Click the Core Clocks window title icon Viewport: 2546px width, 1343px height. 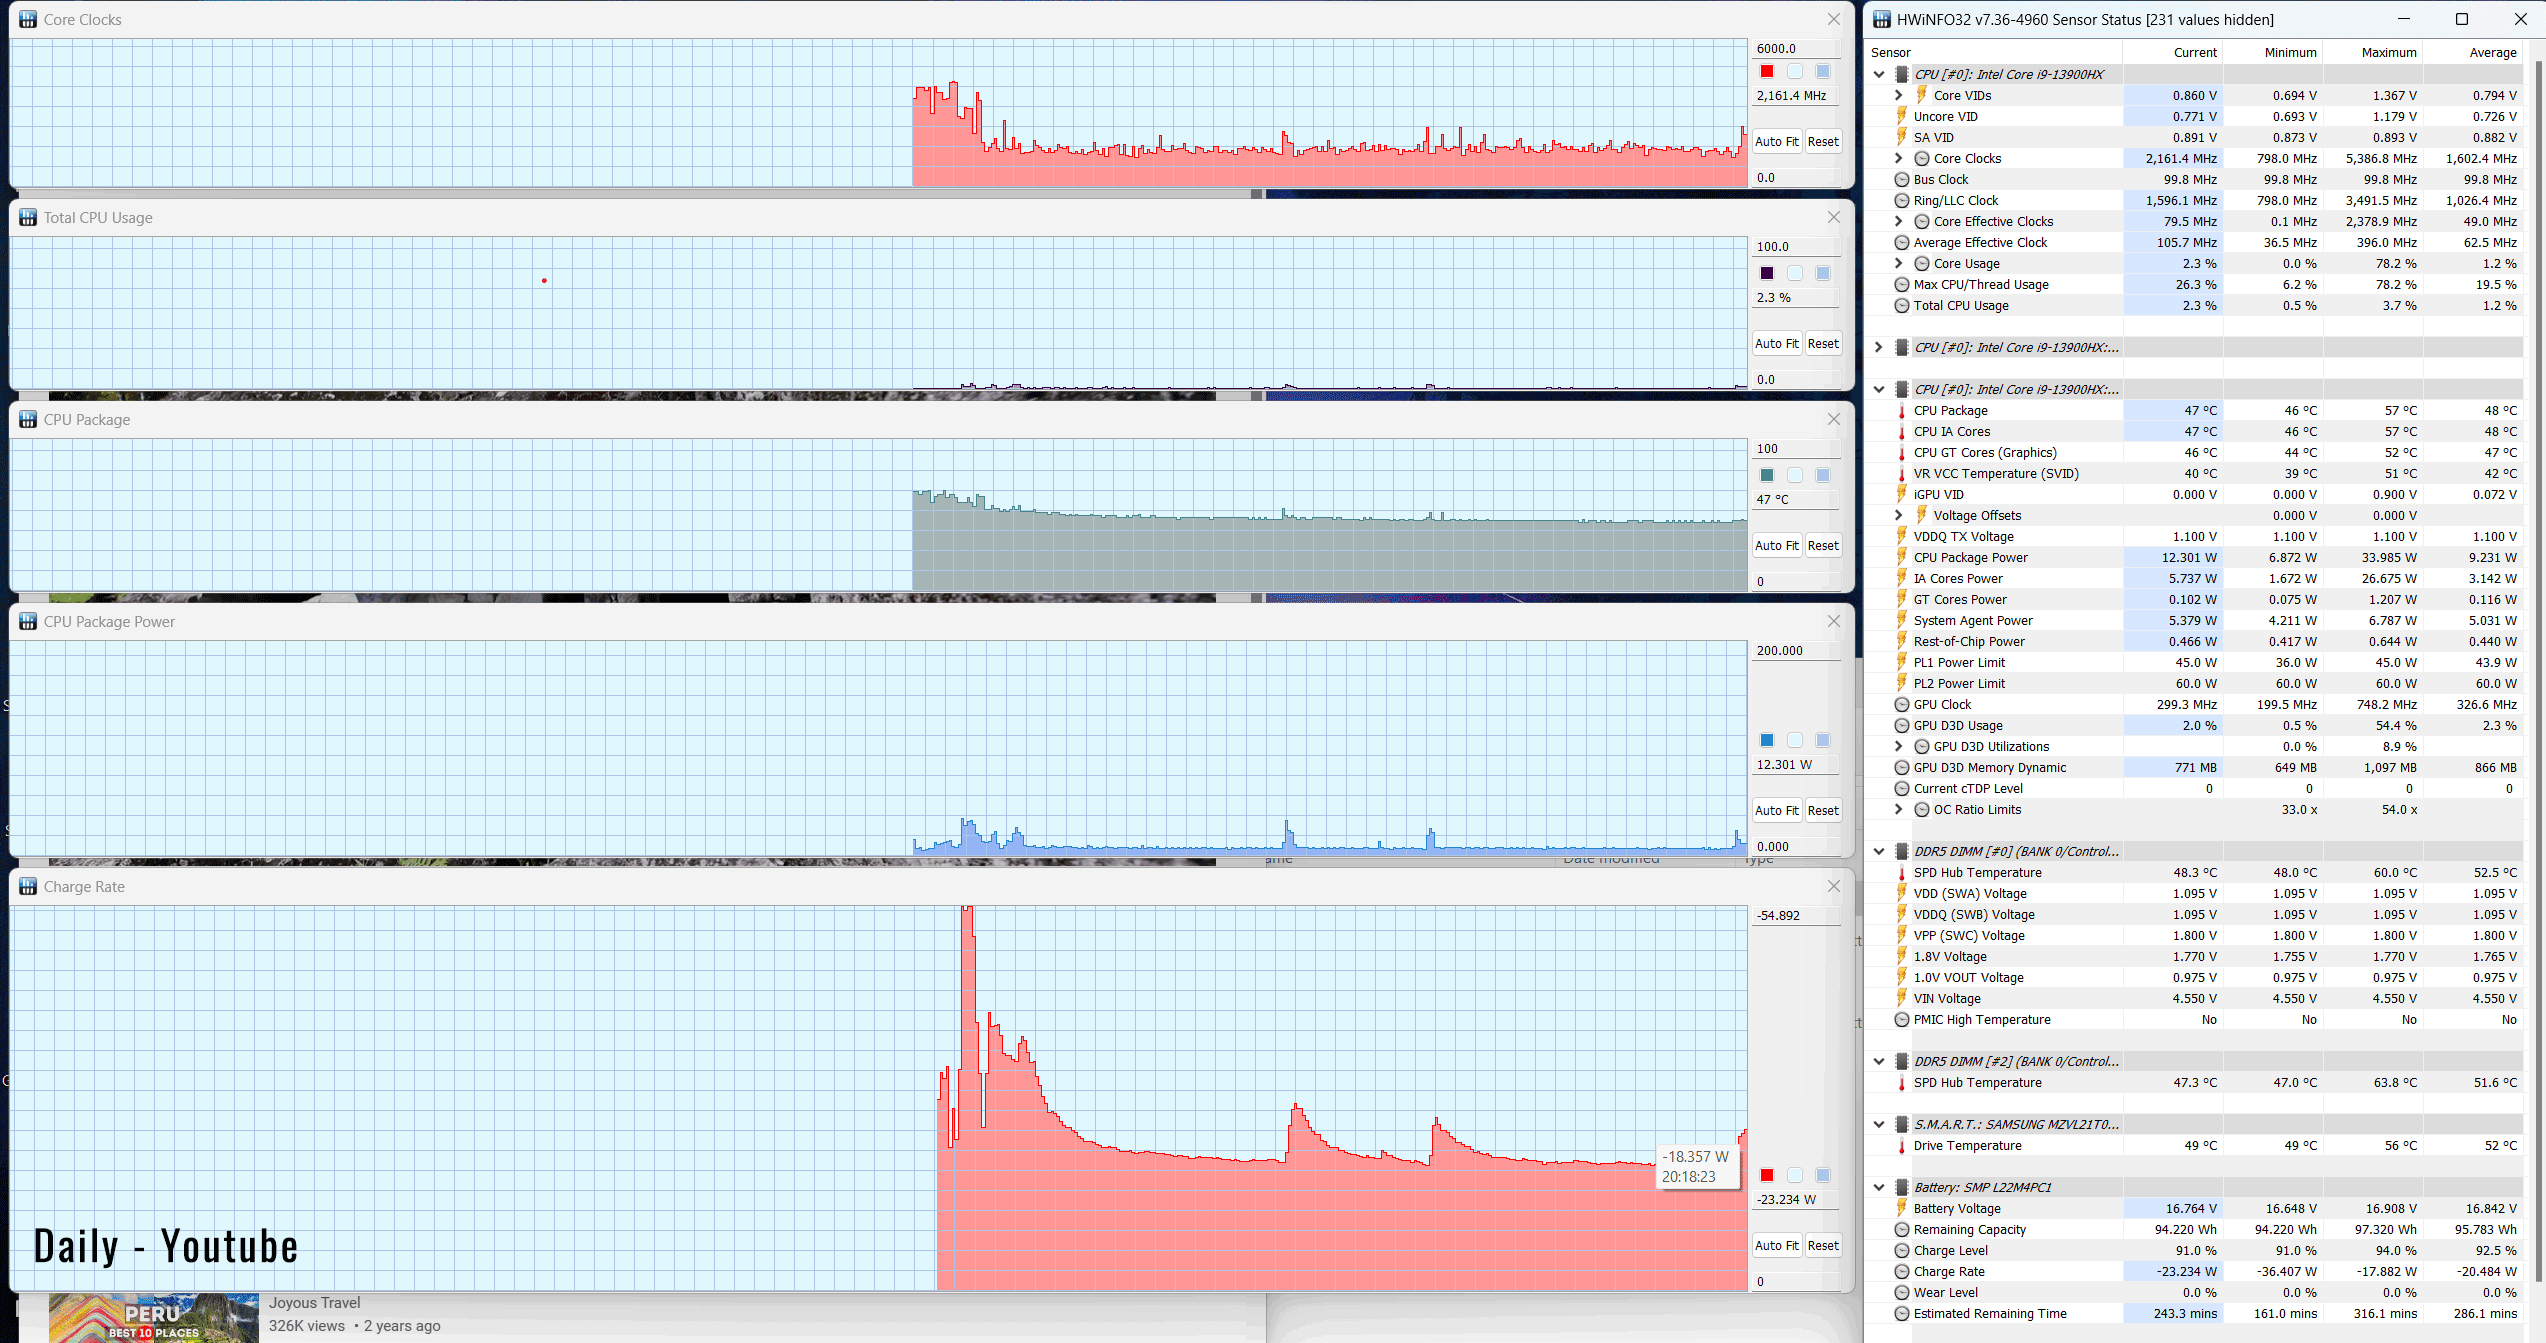[x=28, y=19]
